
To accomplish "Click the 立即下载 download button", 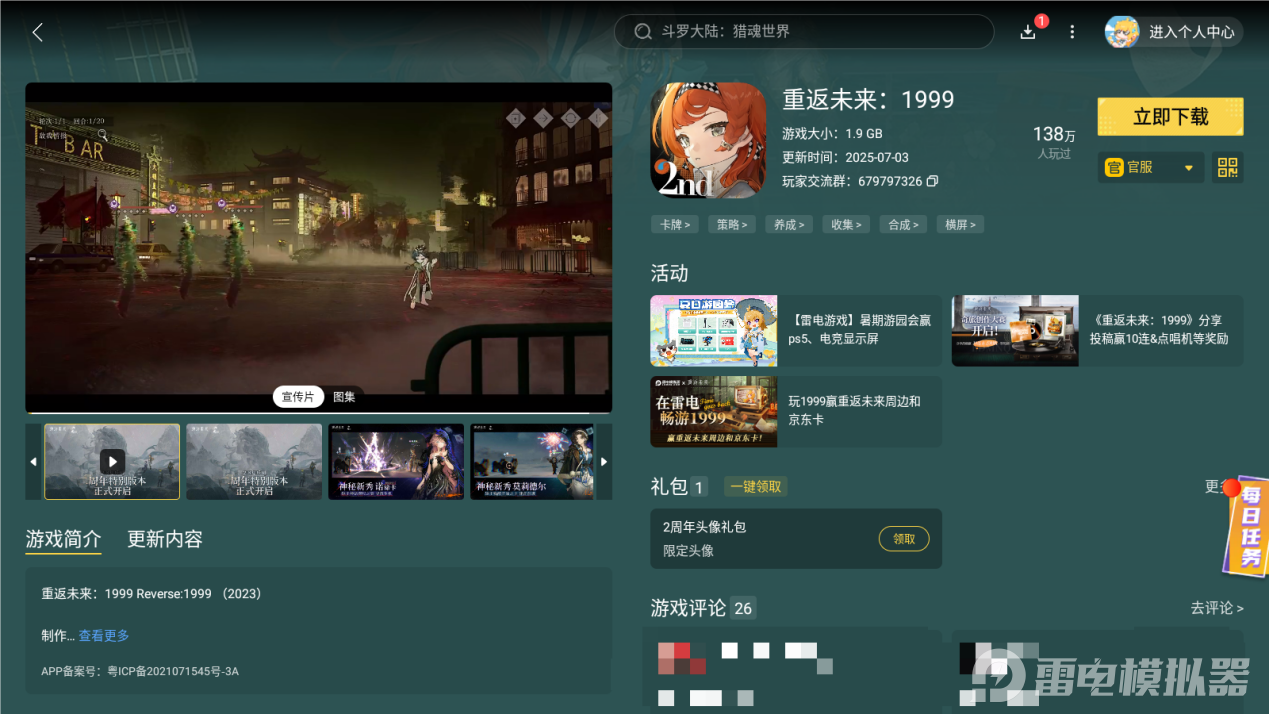I will click(1170, 116).
